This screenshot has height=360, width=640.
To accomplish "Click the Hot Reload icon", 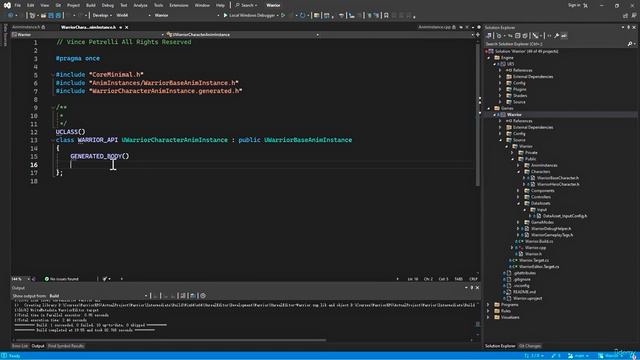I will (x=302, y=16).
